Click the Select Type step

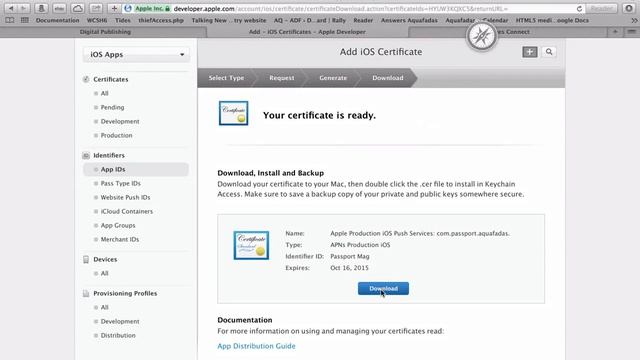coord(226,78)
